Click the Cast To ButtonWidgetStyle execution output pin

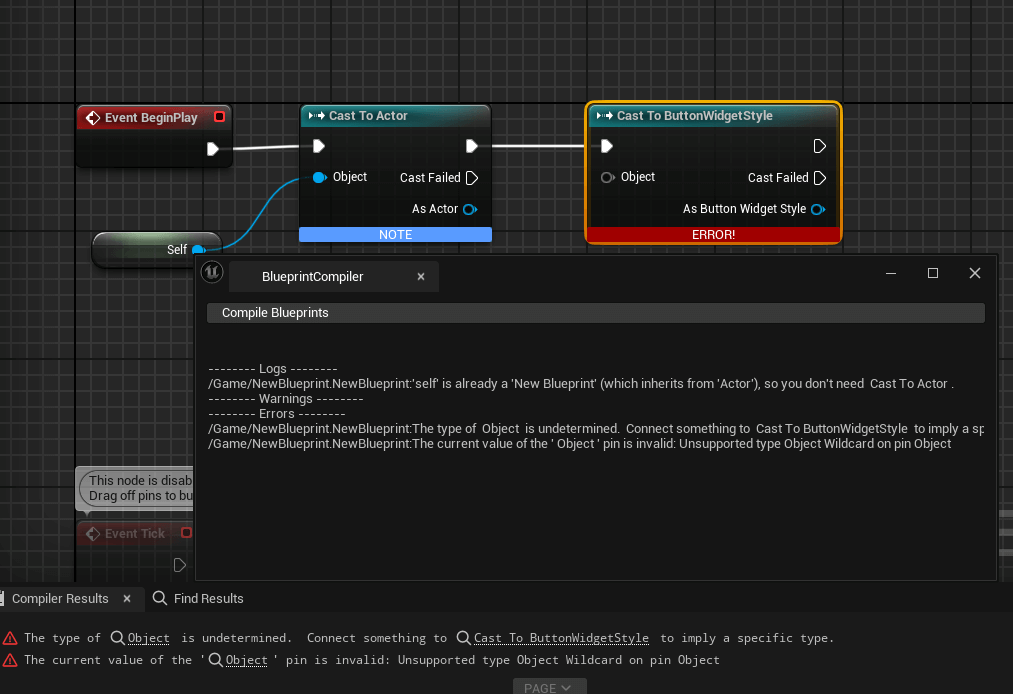pyautogui.click(x=819, y=147)
